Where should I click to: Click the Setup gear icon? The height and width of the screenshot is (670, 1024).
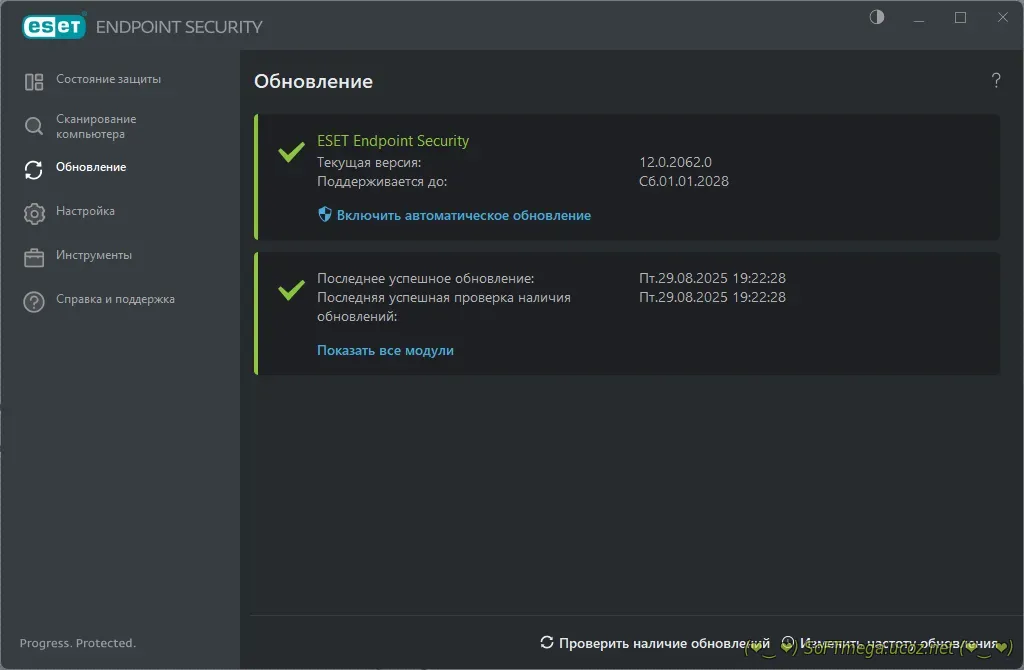34,214
